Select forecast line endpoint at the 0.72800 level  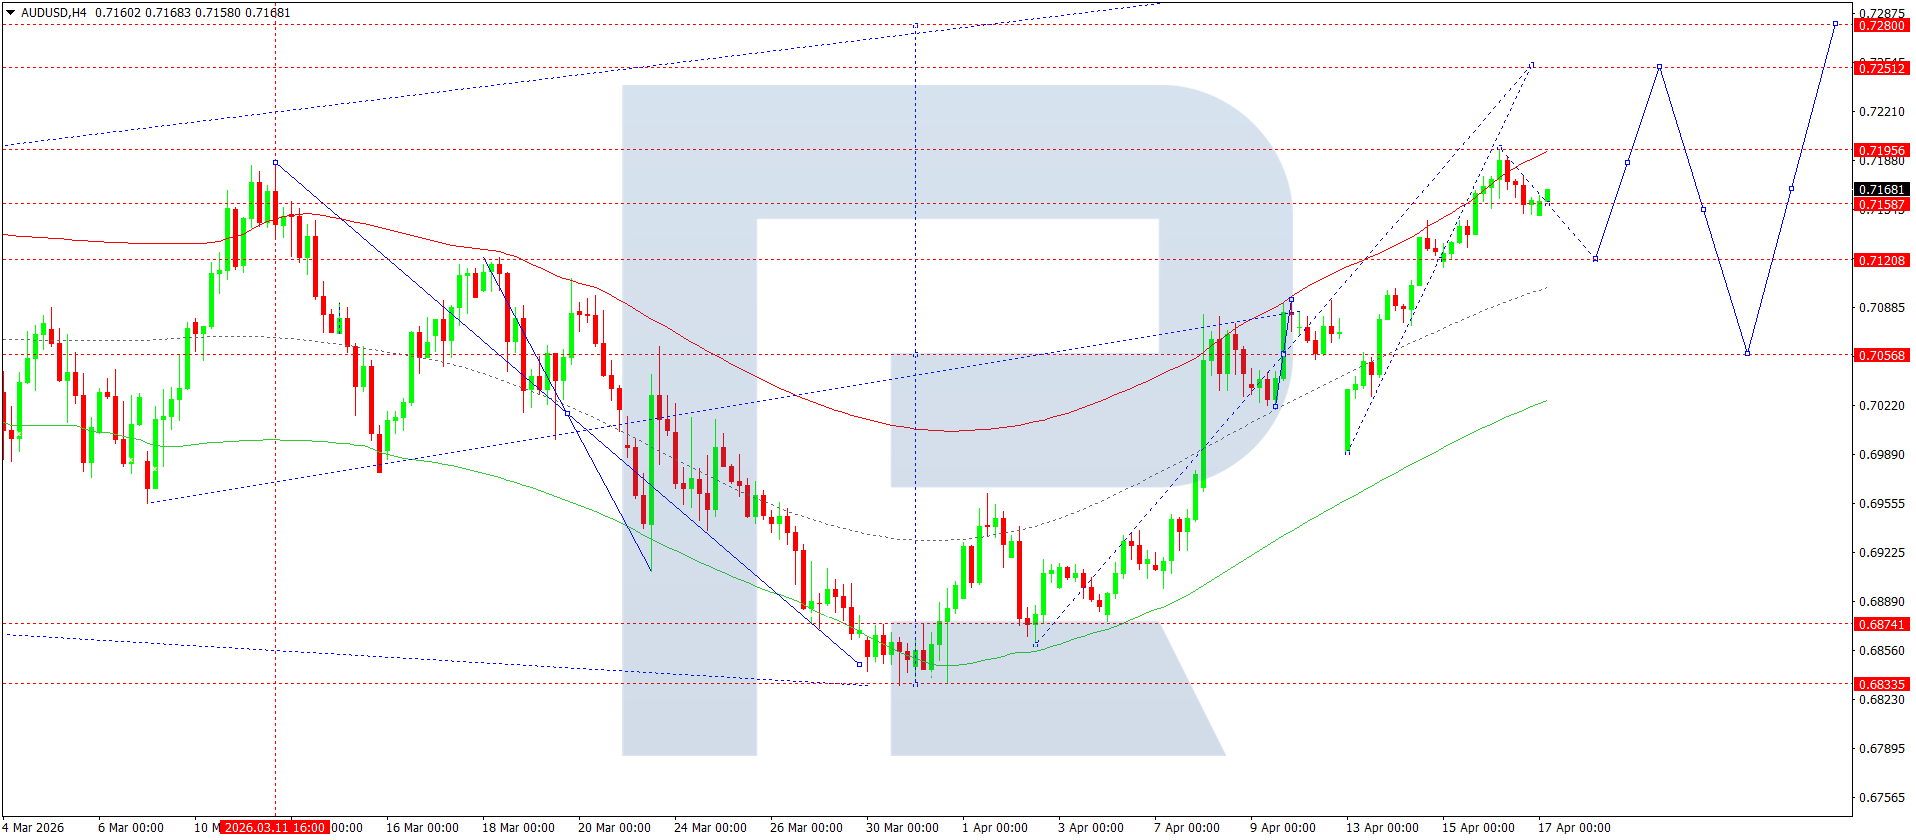tap(1835, 24)
